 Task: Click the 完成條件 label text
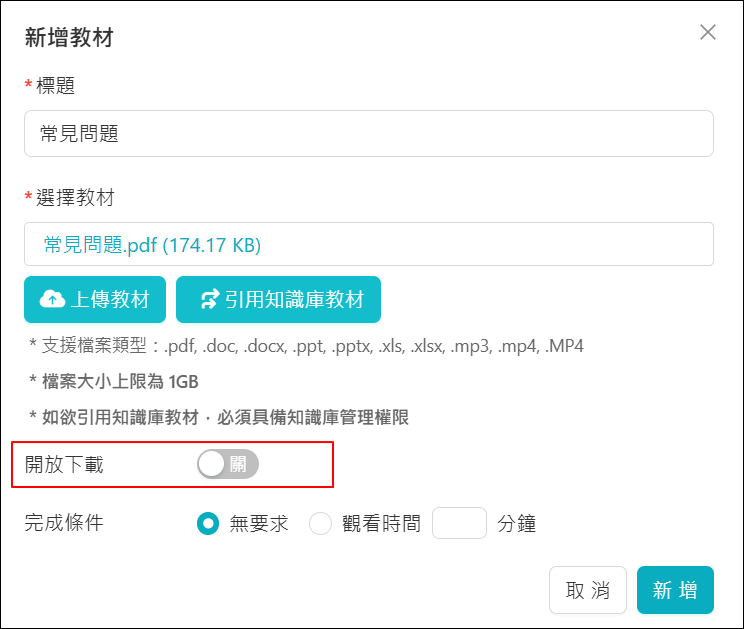[x=64, y=523]
